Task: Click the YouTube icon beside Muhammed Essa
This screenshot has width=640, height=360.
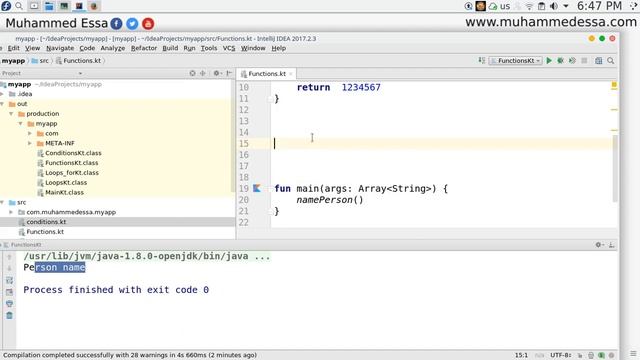Action: click(x=148, y=24)
